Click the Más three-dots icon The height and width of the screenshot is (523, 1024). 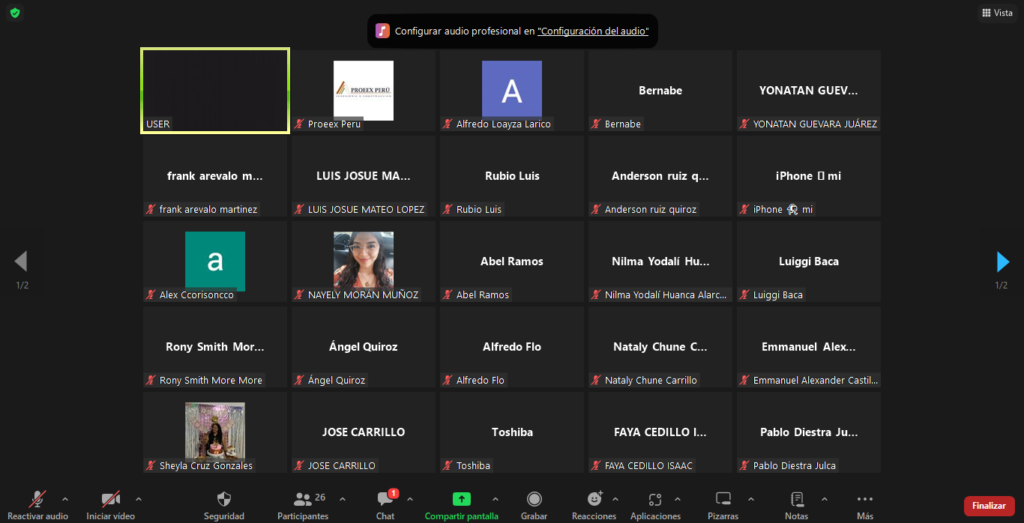[x=865, y=499]
